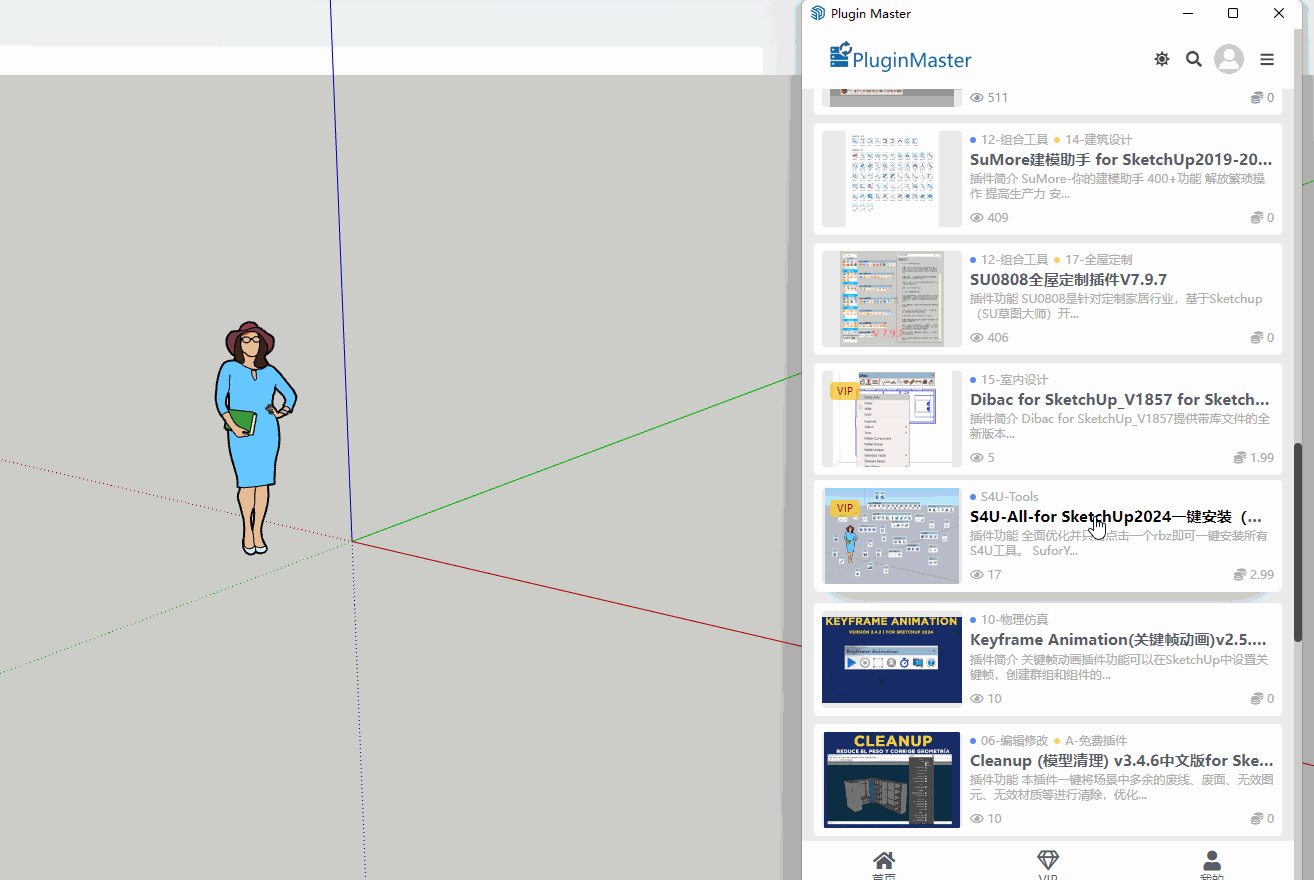Screen dimensions: 1314x880
Task: Click the 10-物理仿真 category tag
Action: coord(1014,619)
